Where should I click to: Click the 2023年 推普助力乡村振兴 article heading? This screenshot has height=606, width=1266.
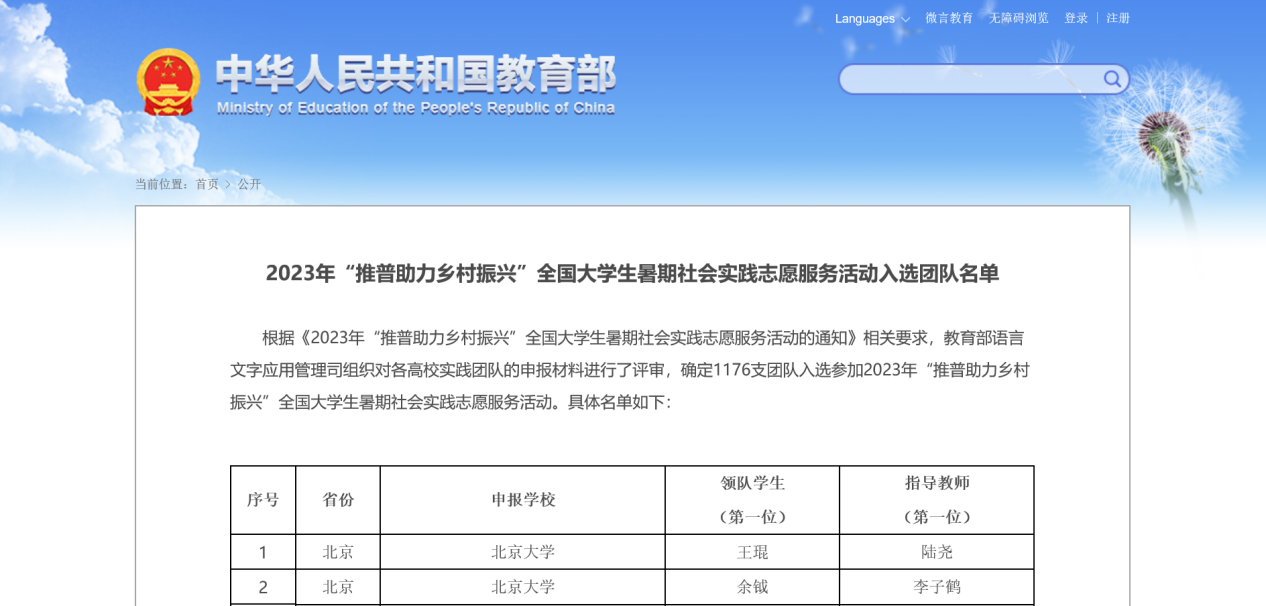632,273
